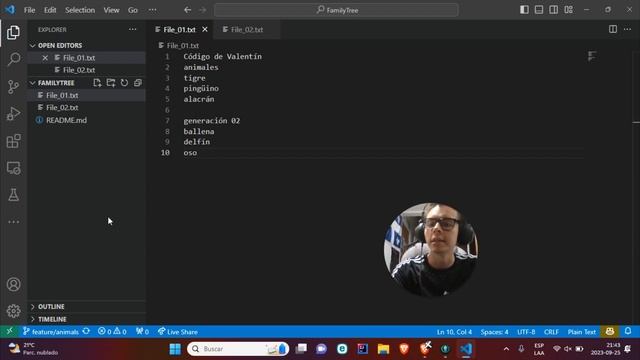Close File_01.txt in Open Editors list
The height and width of the screenshot is (360, 640).
click(45, 58)
